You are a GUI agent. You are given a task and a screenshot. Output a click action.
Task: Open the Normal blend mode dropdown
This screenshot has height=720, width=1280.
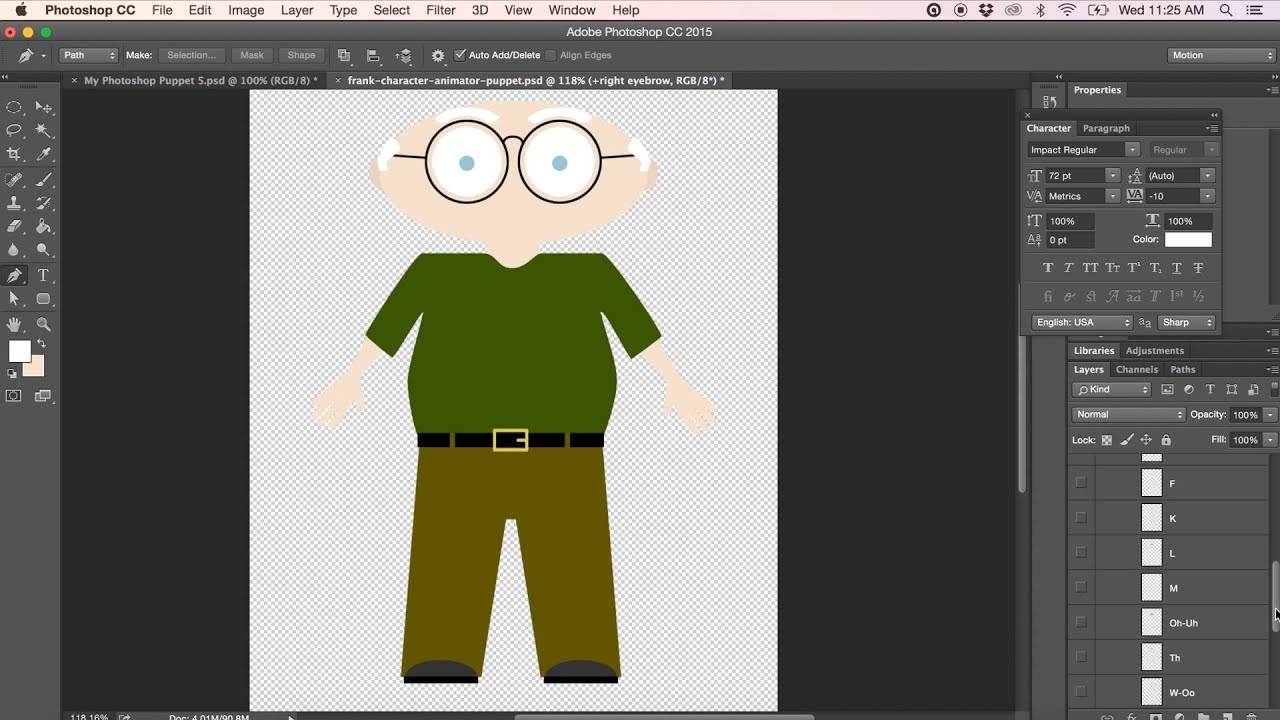point(1128,414)
